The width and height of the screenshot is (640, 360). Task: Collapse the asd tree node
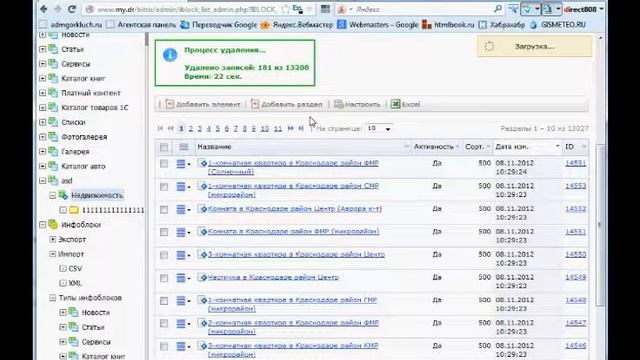(x=42, y=180)
